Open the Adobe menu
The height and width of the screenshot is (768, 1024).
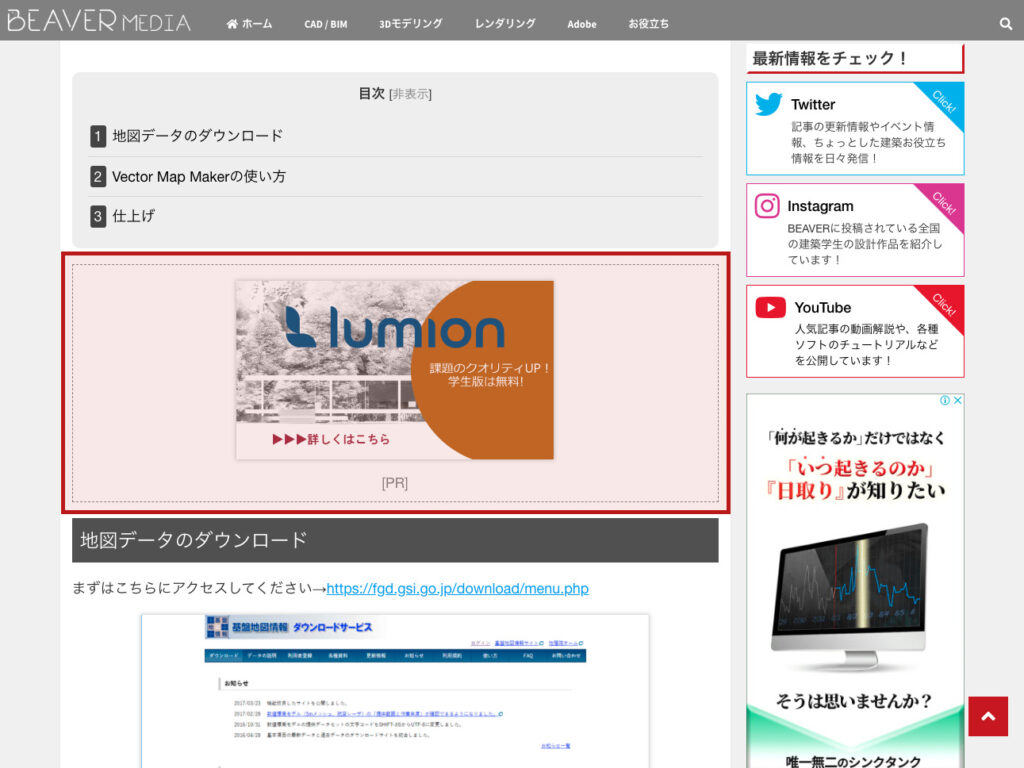[x=581, y=24]
